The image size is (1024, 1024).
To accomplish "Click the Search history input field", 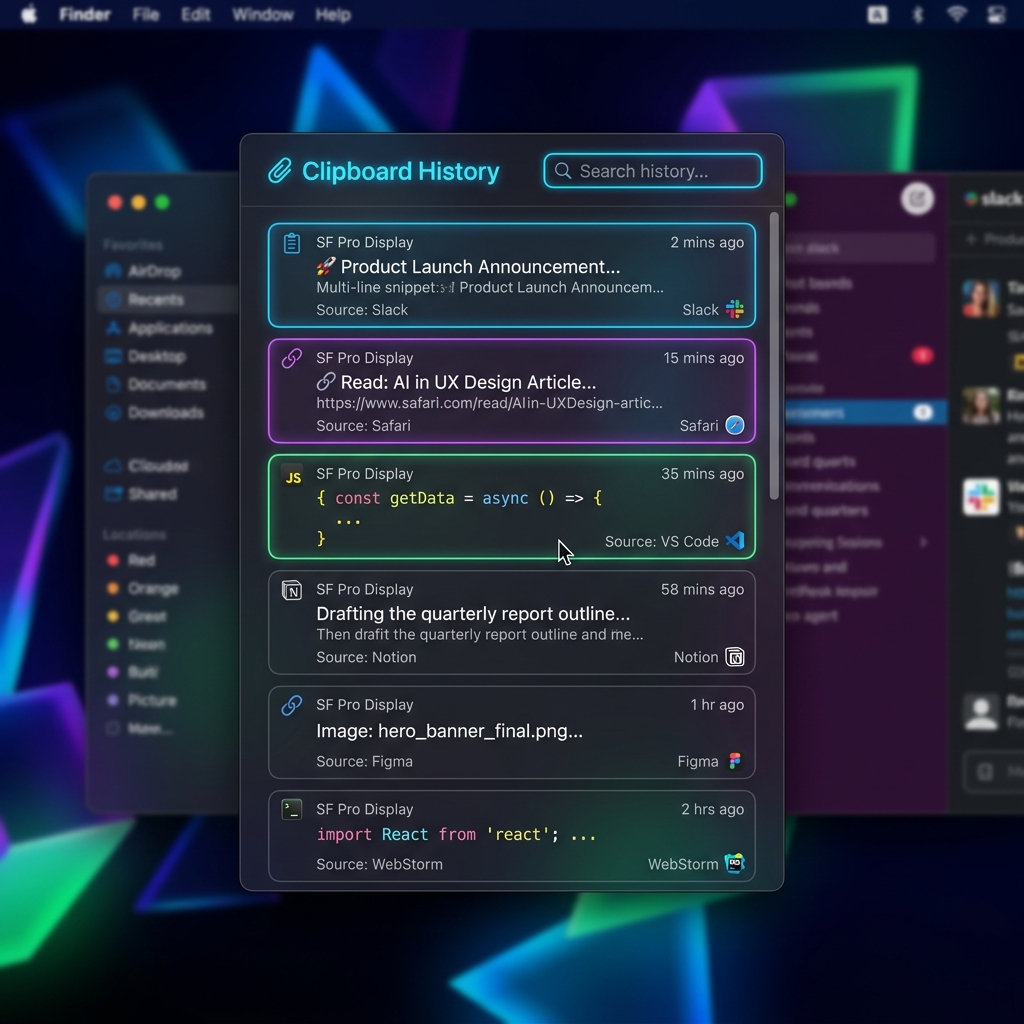I will pyautogui.click(x=652, y=171).
